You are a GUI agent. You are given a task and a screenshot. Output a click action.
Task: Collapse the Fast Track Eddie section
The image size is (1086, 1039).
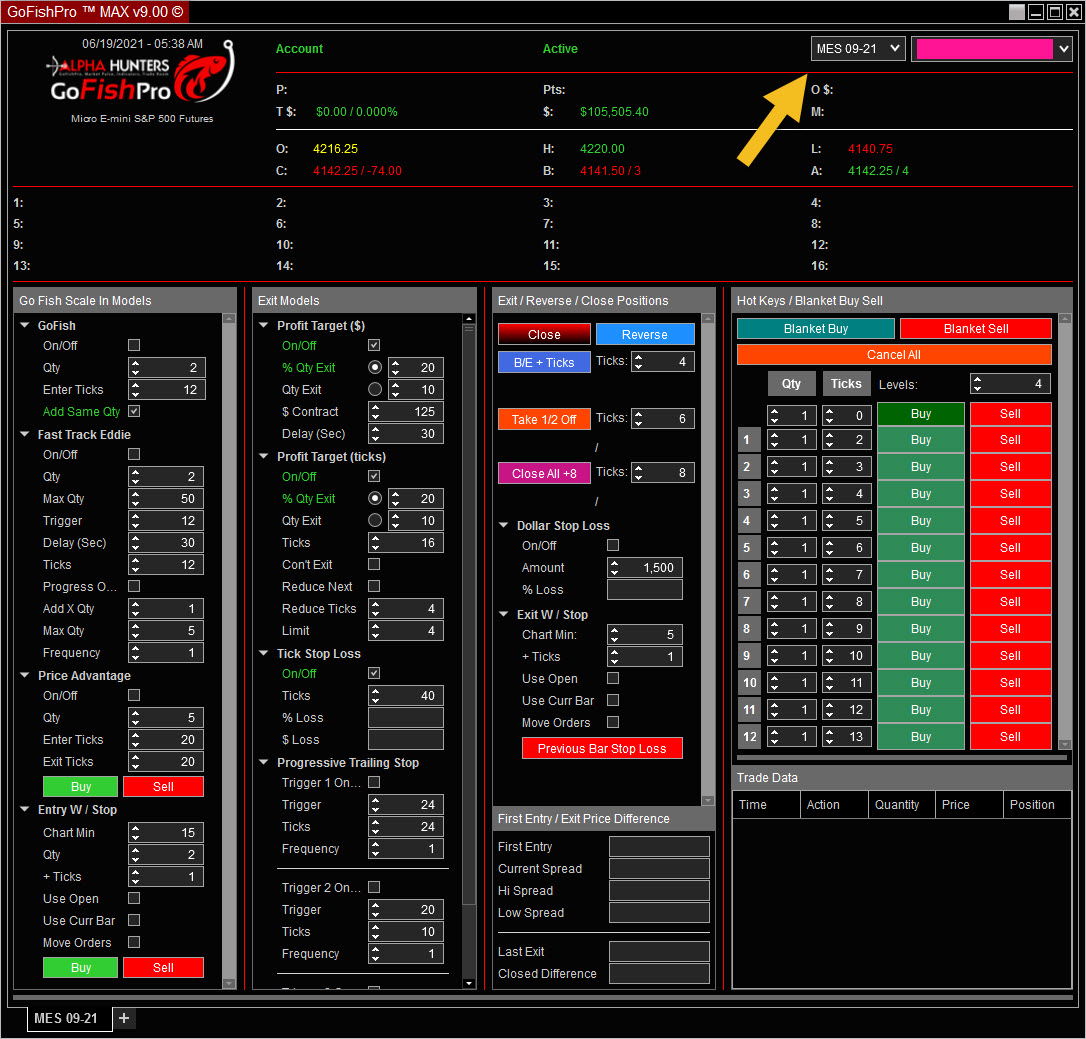(25, 434)
